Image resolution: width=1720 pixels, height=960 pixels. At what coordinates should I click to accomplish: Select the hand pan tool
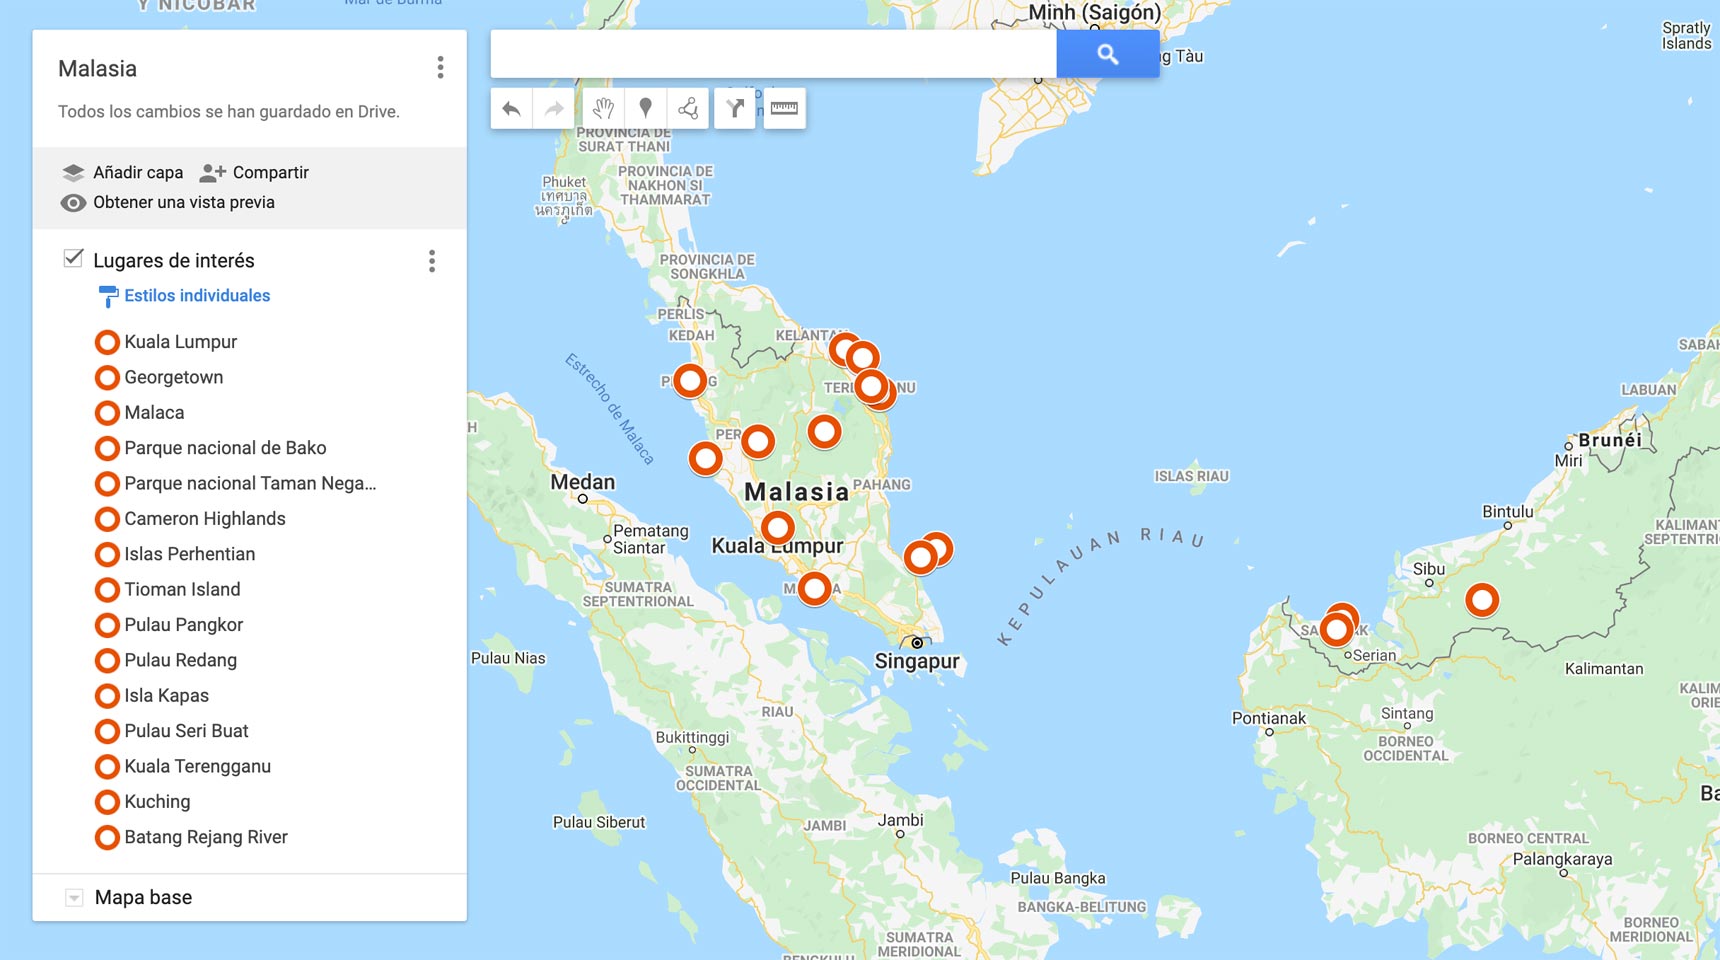click(x=603, y=109)
